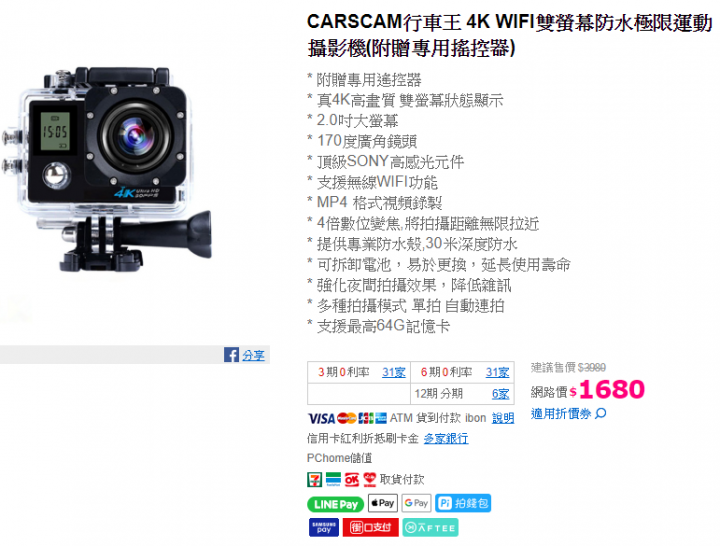Click the FamilyMart pickup icon
The height and width of the screenshot is (546, 720).
pos(333,479)
